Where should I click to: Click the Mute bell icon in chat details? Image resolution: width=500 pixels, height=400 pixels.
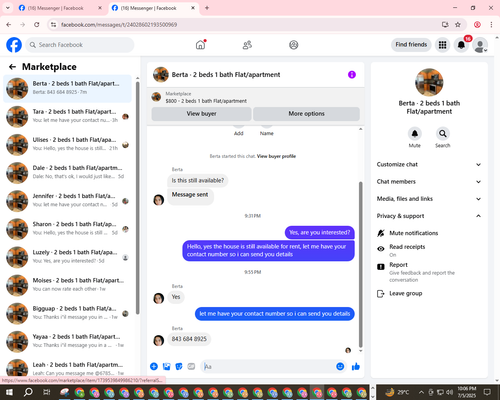(415, 134)
